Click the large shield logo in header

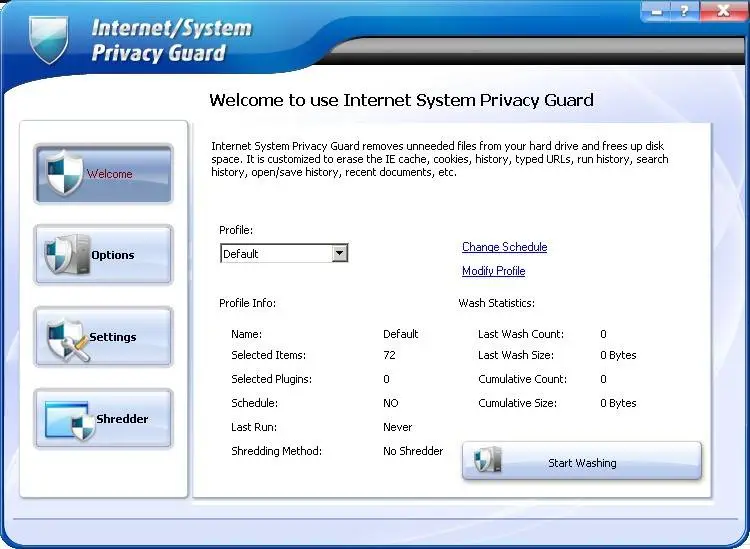48,39
